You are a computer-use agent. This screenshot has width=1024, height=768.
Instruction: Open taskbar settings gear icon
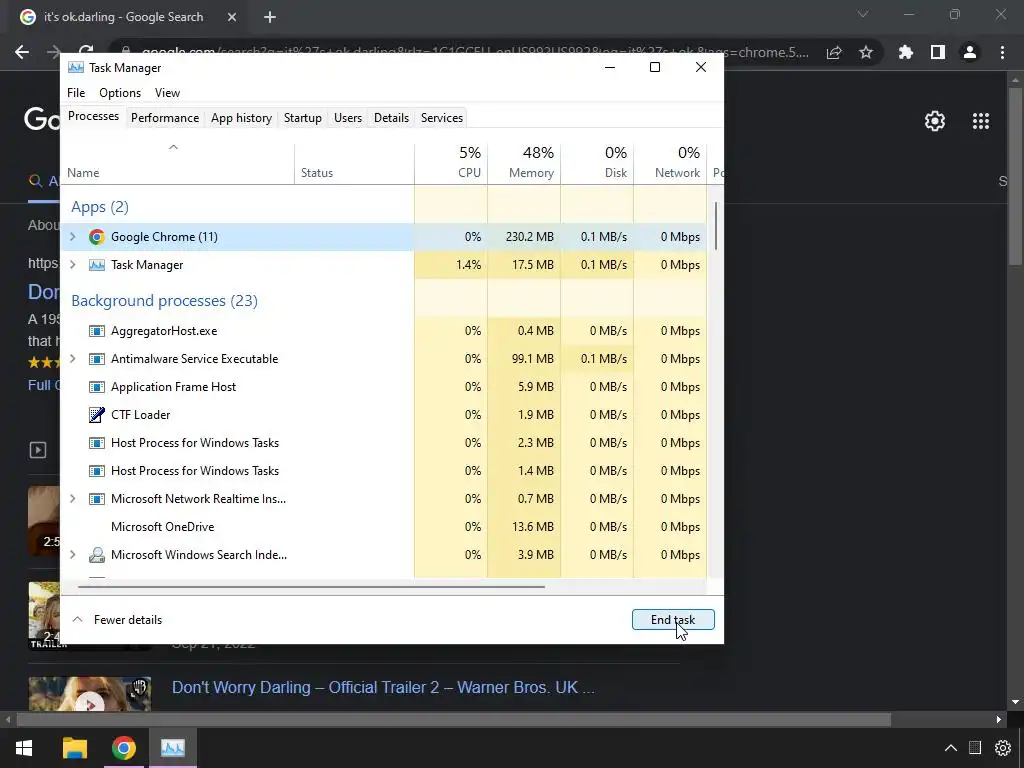point(1002,748)
